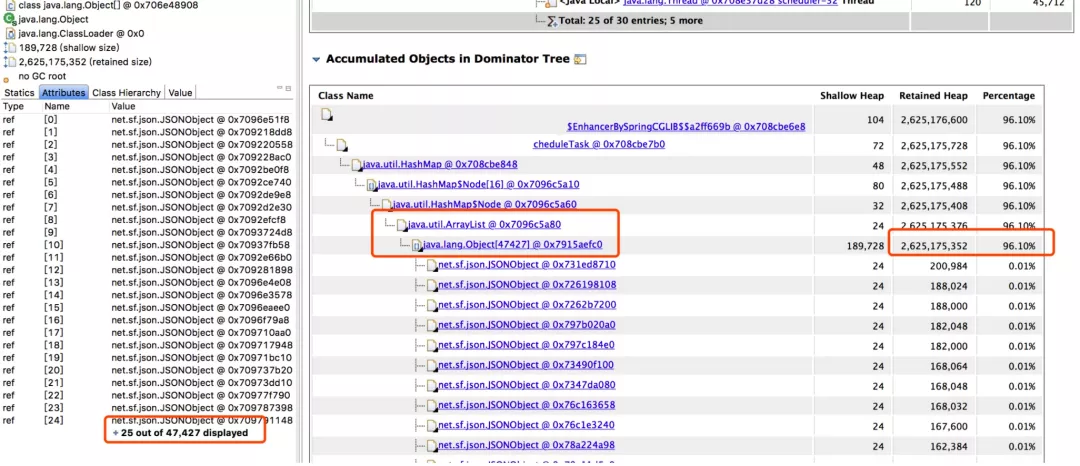Select attribute row [17] JSONObject @ 0x709710aa0
This screenshot has width=1080, height=466.
click(x=147, y=332)
